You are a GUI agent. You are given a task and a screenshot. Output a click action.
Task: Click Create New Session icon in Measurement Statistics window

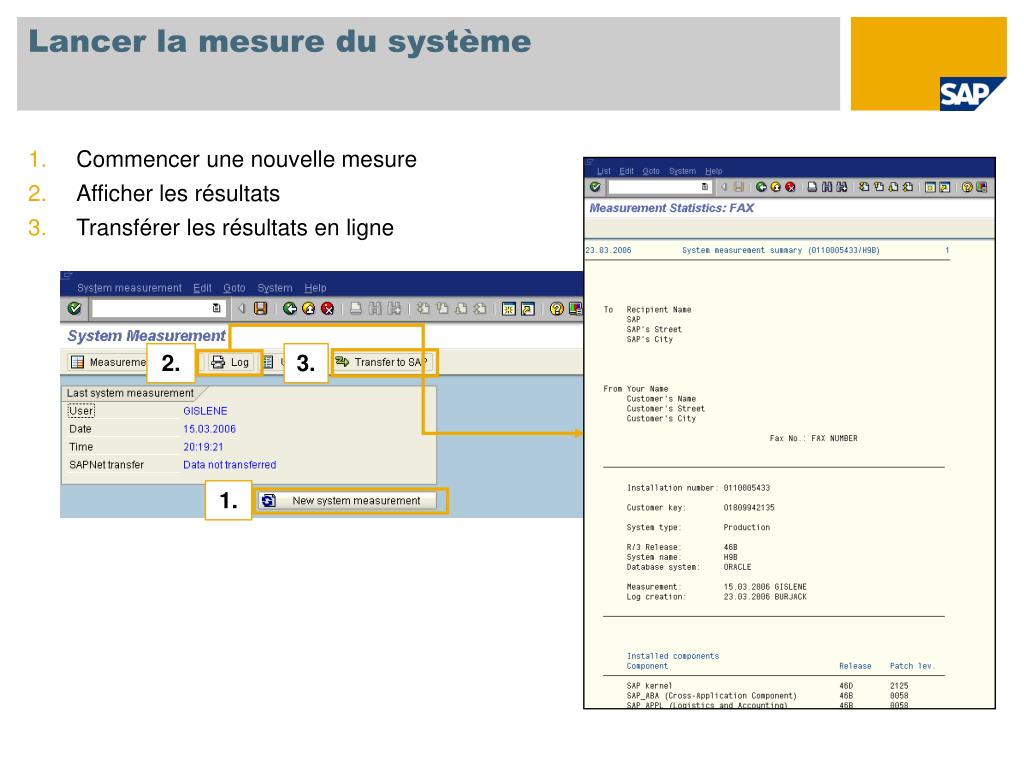pyautogui.click(x=930, y=187)
